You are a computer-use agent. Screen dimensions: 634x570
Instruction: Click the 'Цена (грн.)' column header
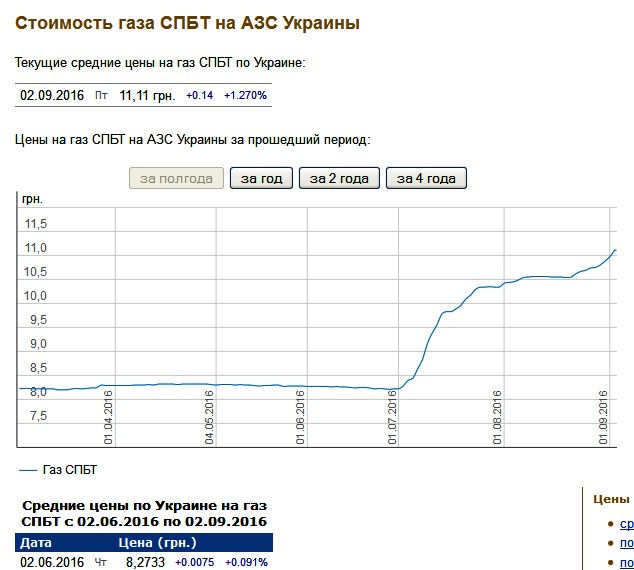tap(158, 543)
